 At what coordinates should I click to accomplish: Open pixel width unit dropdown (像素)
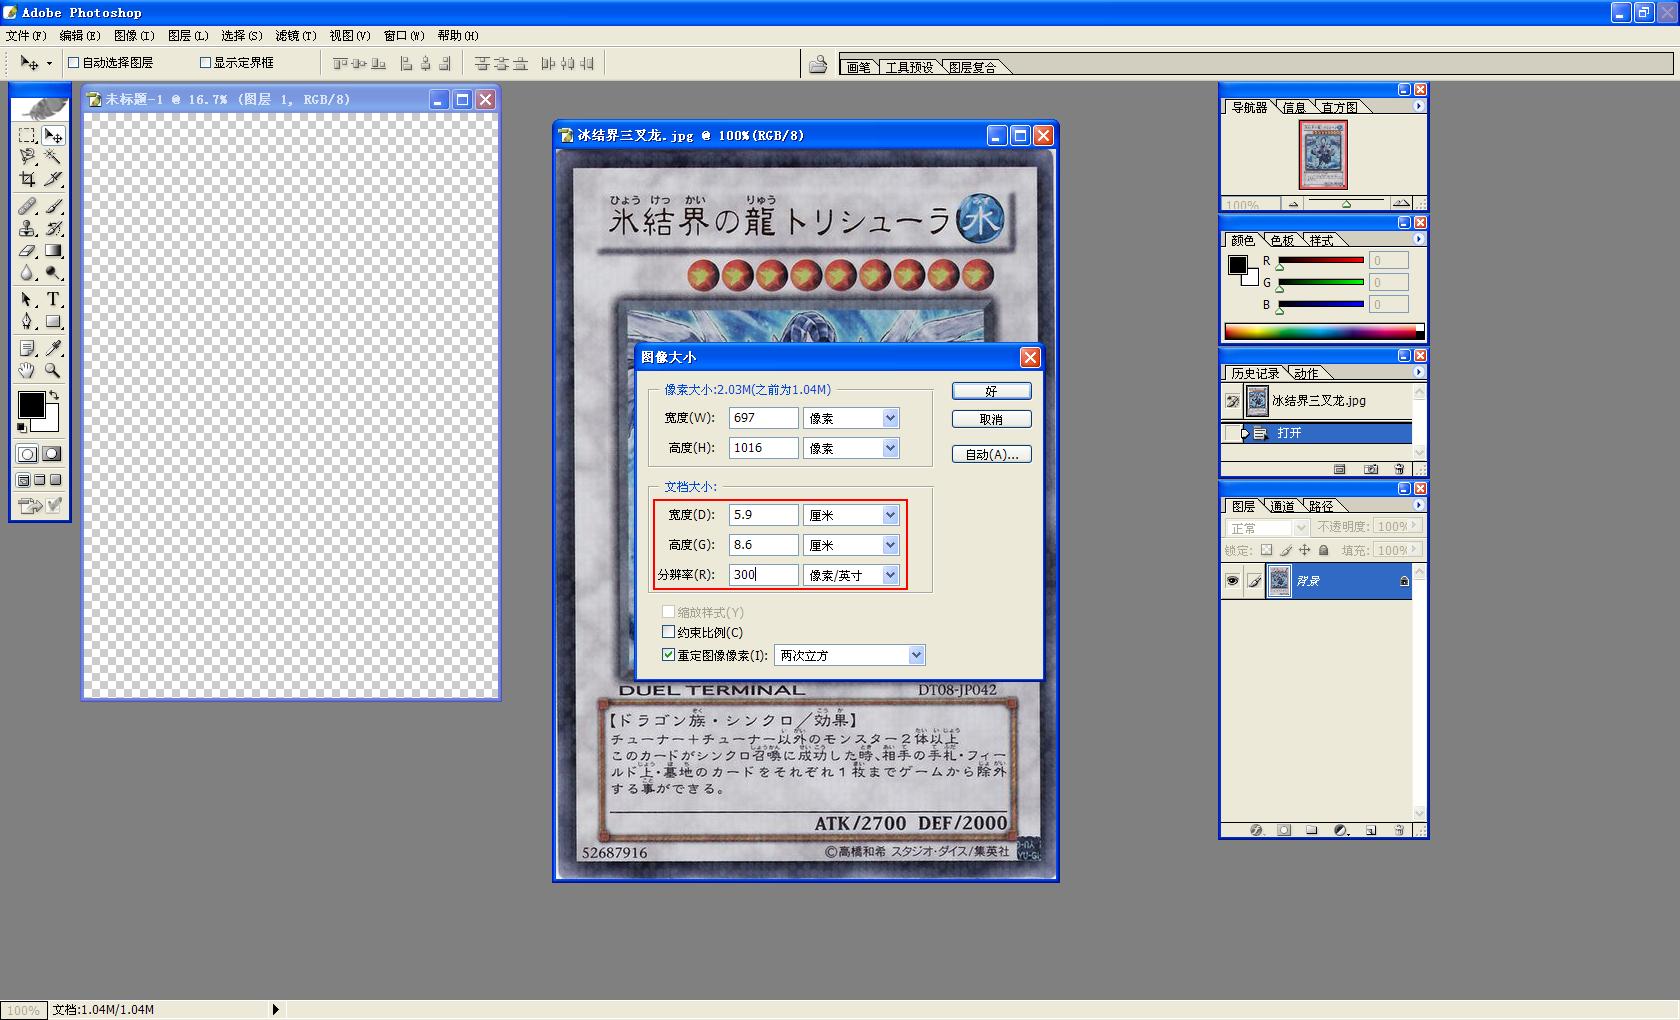pos(890,418)
